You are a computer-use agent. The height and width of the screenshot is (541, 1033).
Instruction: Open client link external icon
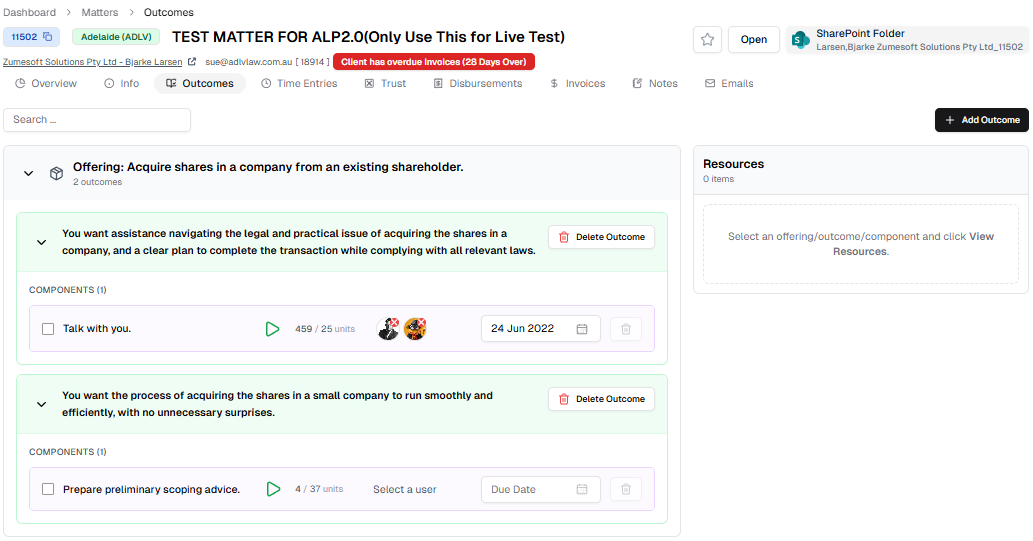pyautogui.click(x=192, y=61)
